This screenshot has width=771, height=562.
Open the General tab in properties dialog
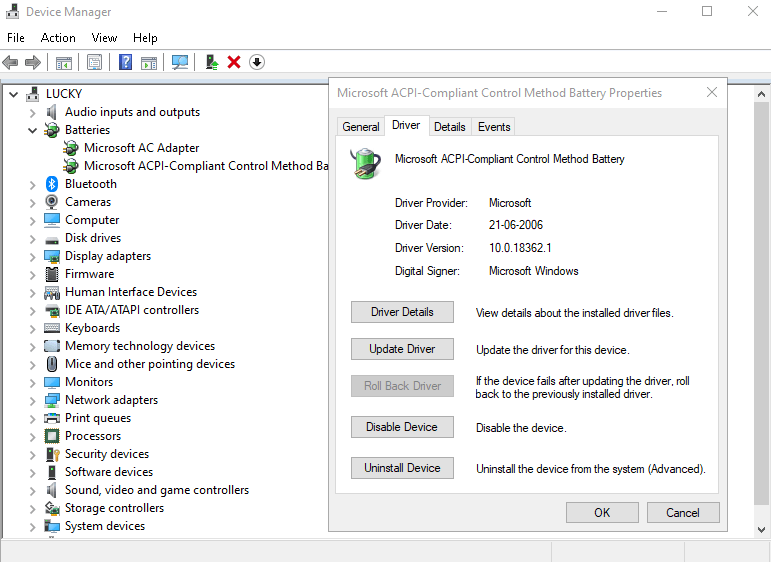pyautogui.click(x=360, y=127)
